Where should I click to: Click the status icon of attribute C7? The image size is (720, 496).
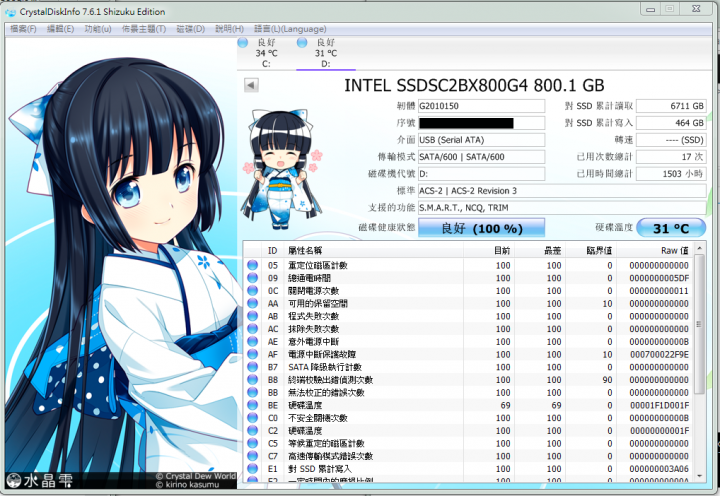click(x=253, y=456)
